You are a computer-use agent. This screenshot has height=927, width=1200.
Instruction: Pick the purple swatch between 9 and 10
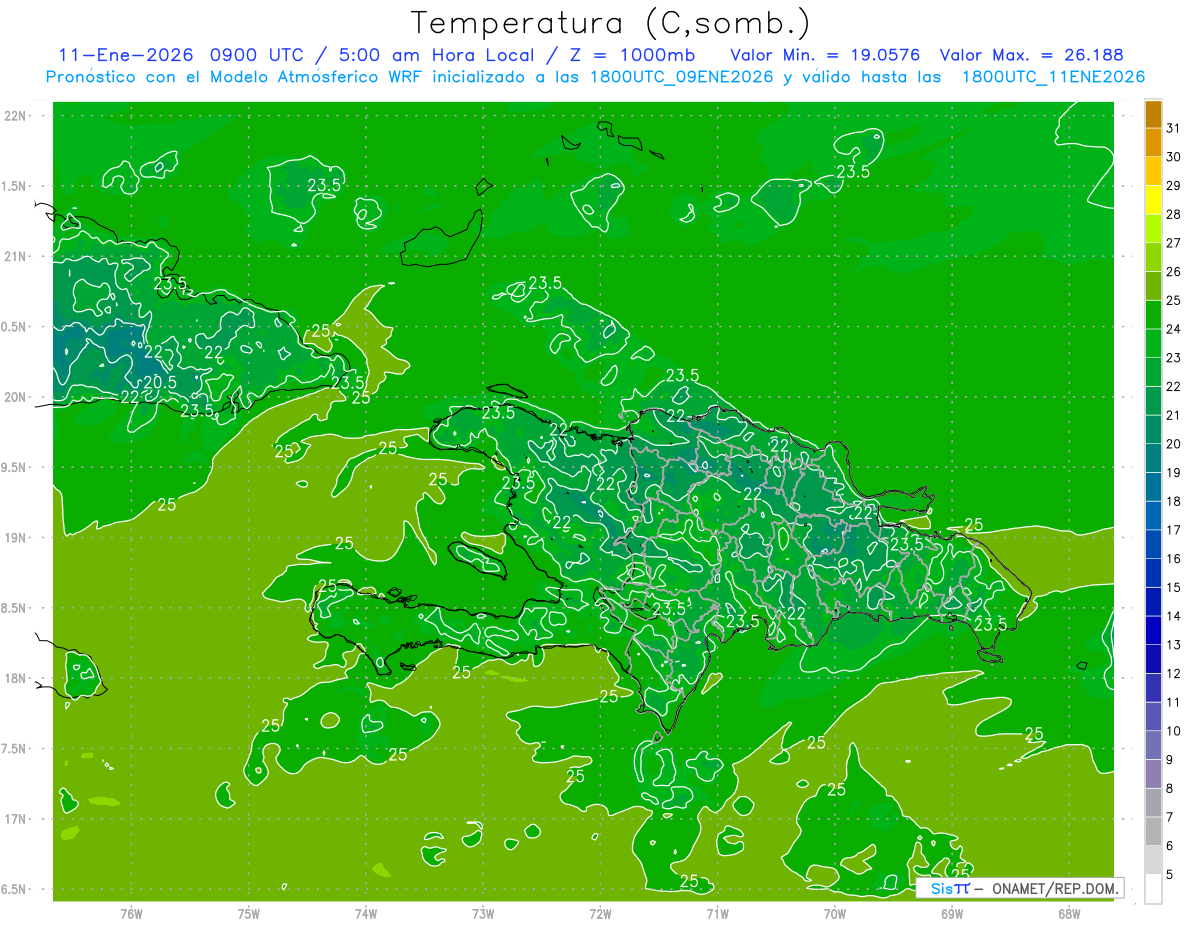coord(1153,746)
